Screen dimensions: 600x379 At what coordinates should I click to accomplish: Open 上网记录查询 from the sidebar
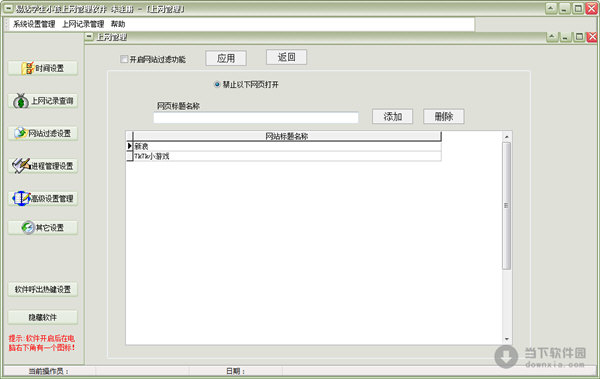tap(43, 101)
